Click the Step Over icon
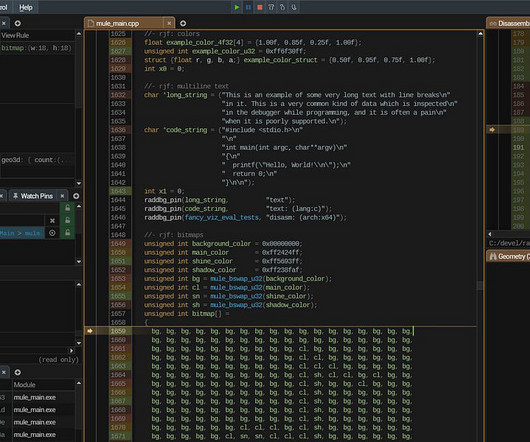 (271, 7)
